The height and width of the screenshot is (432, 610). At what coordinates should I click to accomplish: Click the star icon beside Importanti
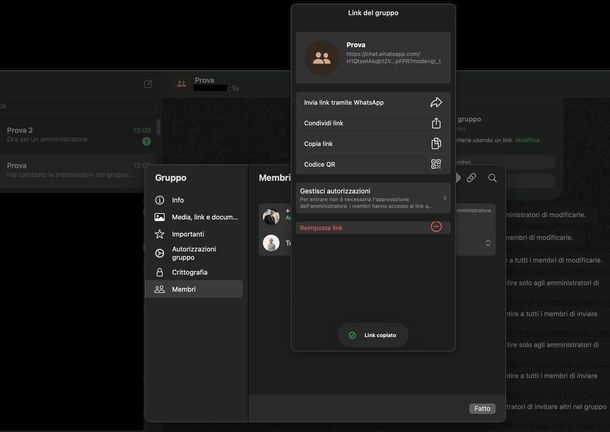point(160,234)
